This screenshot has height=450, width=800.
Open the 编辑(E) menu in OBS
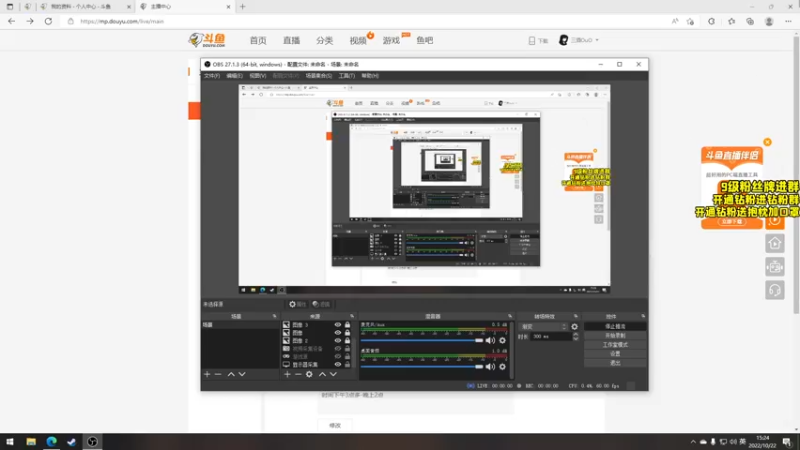click(234, 76)
